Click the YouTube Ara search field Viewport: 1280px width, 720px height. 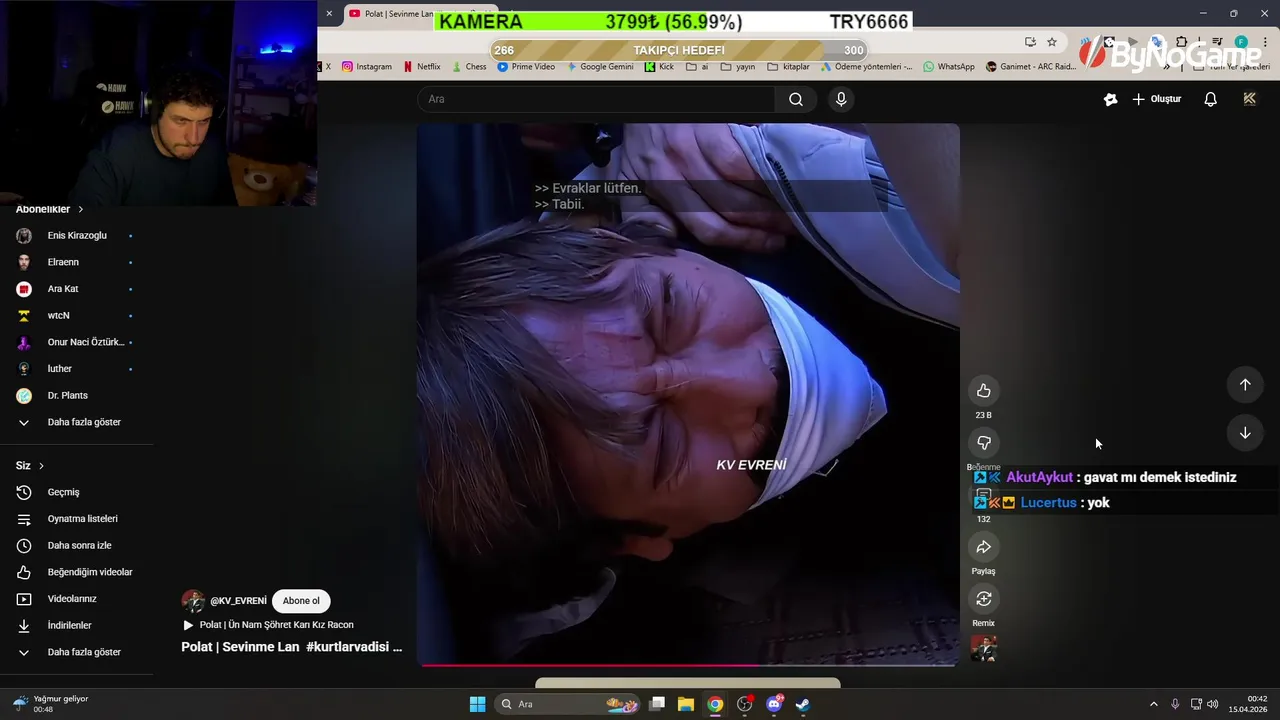[x=596, y=99]
